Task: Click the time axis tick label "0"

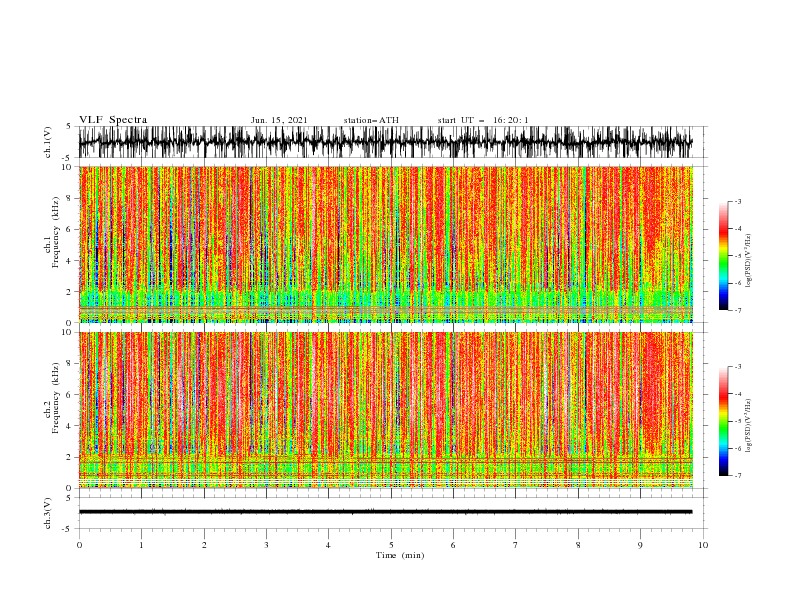Action: click(79, 545)
